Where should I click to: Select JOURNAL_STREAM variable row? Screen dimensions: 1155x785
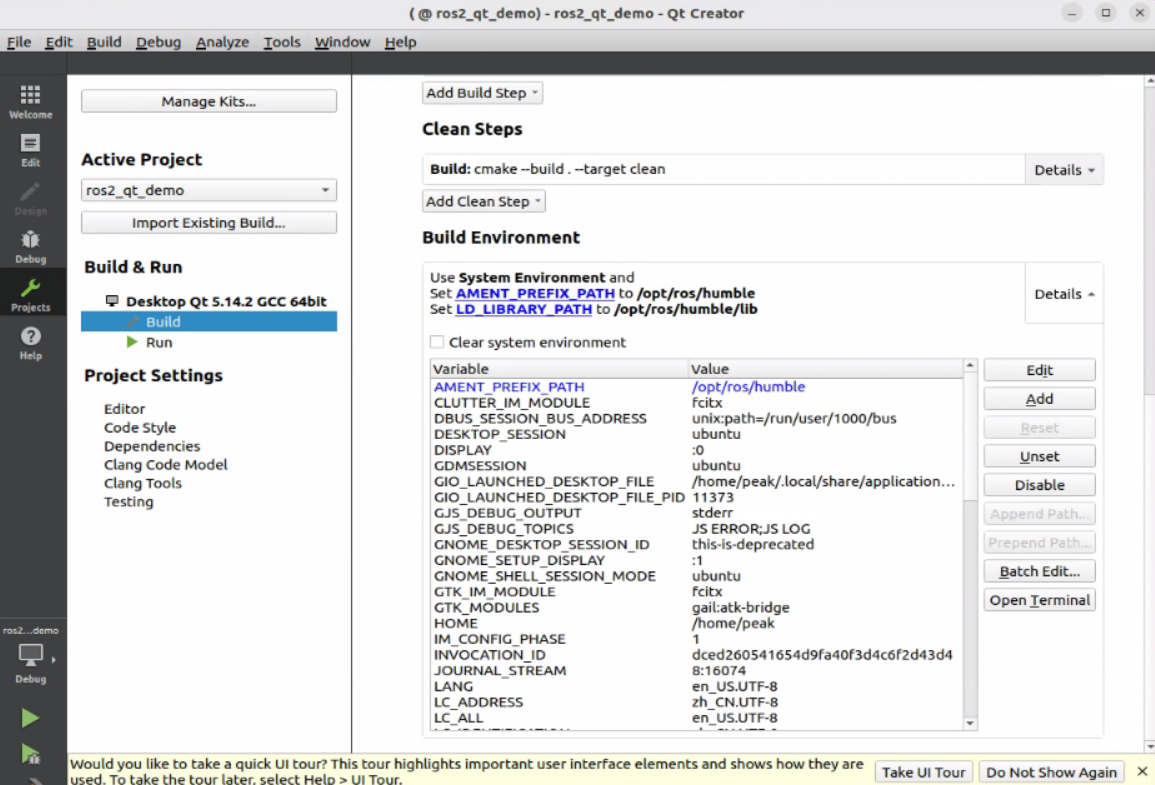tap(696, 670)
